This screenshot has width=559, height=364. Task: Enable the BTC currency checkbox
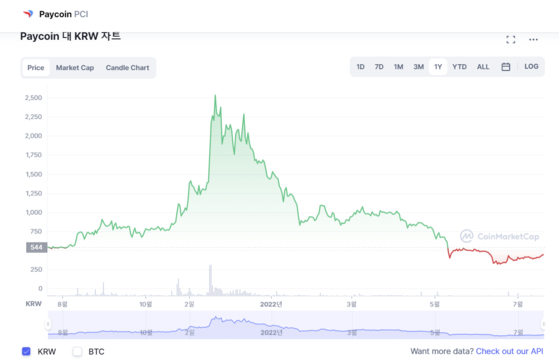point(77,352)
